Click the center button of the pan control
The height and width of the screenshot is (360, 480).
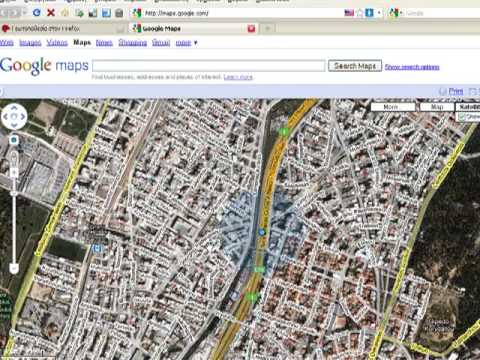tap(14, 117)
